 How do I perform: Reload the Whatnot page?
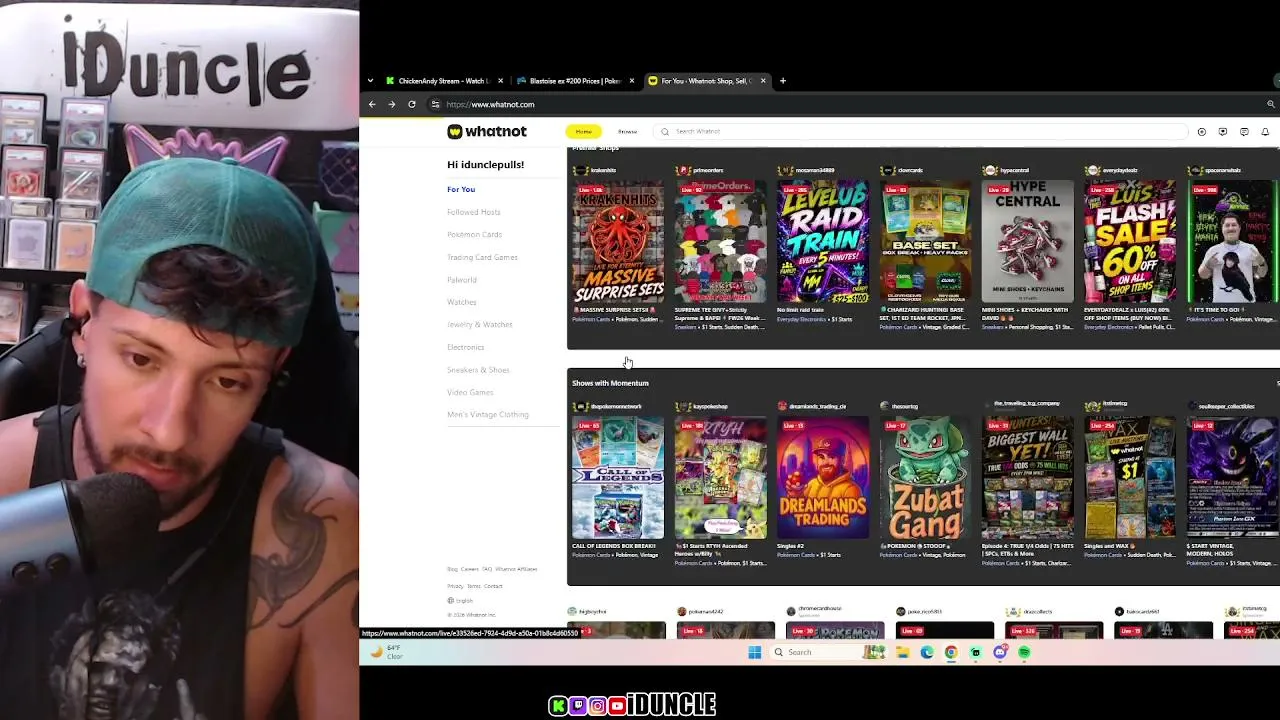411,104
